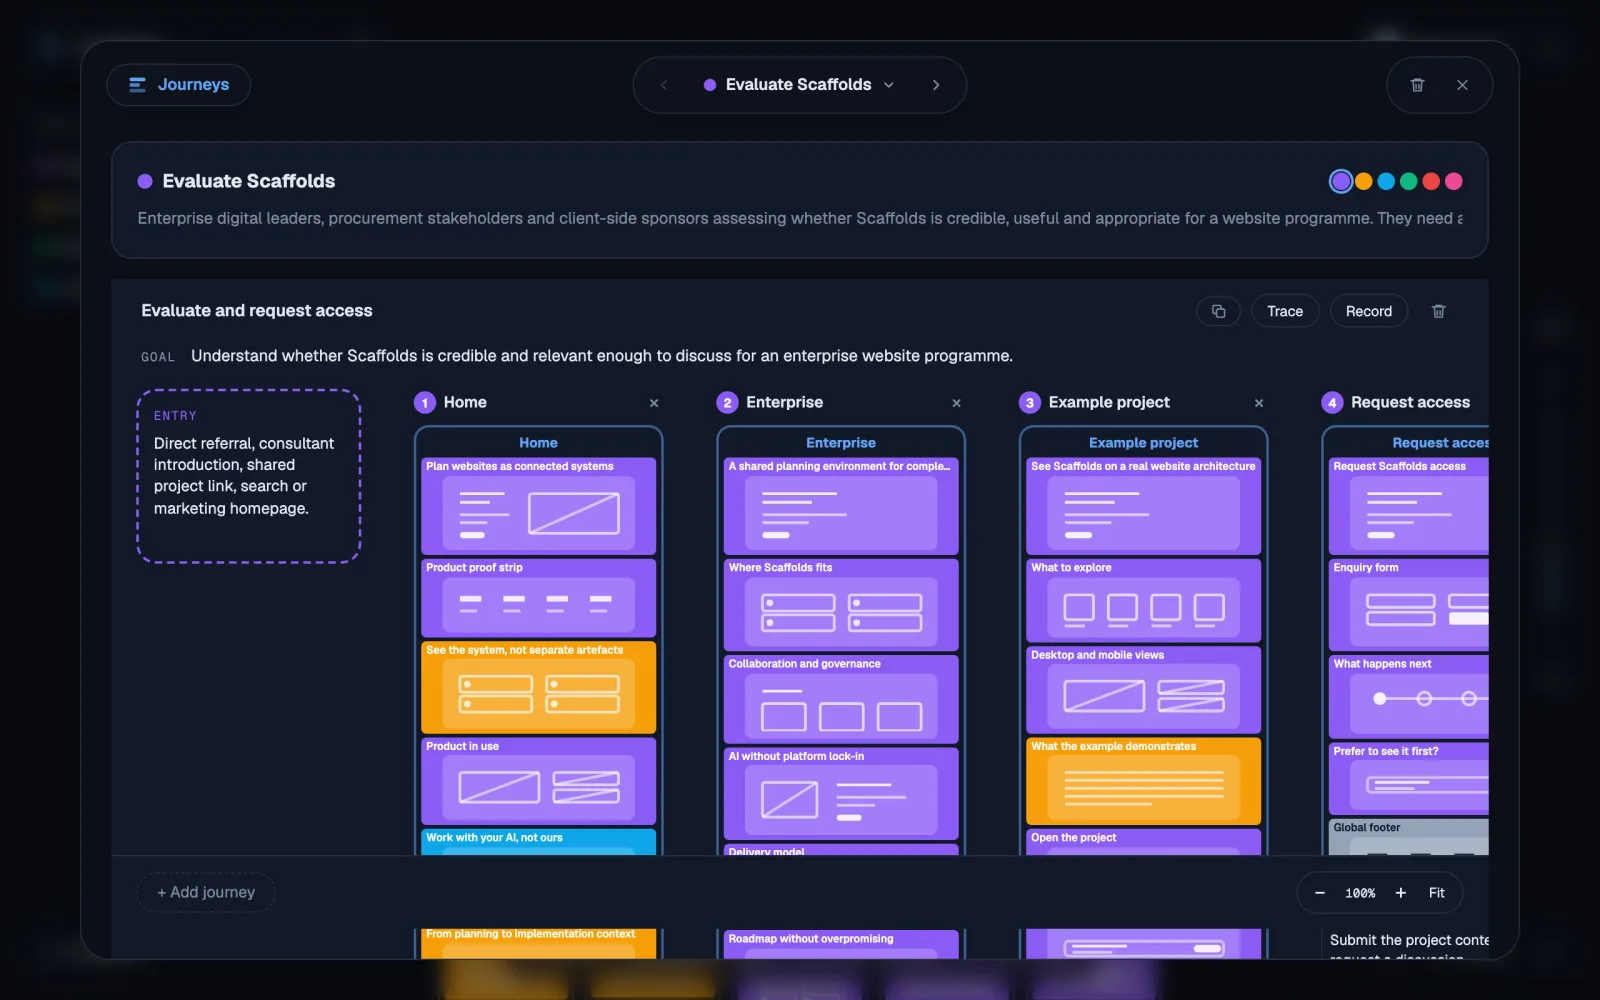Remove the Home step

click(x=654, y=403)
